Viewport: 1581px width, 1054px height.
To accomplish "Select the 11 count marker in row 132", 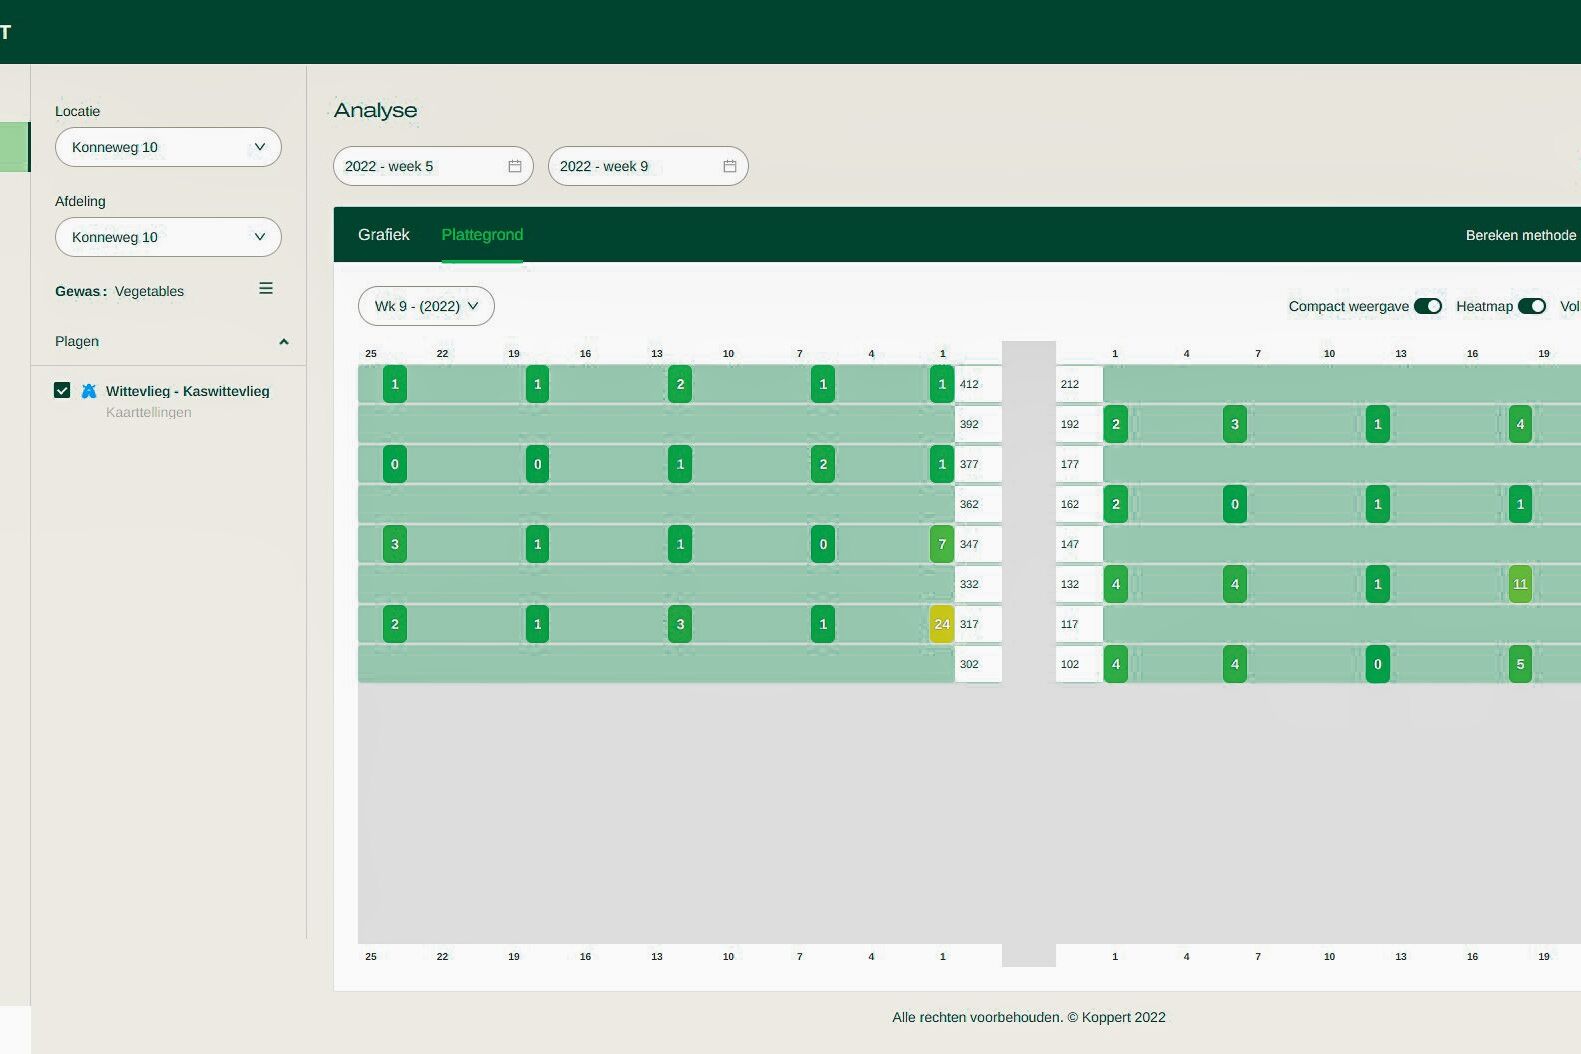I will pyautogui.click(x=1520, y=584).
